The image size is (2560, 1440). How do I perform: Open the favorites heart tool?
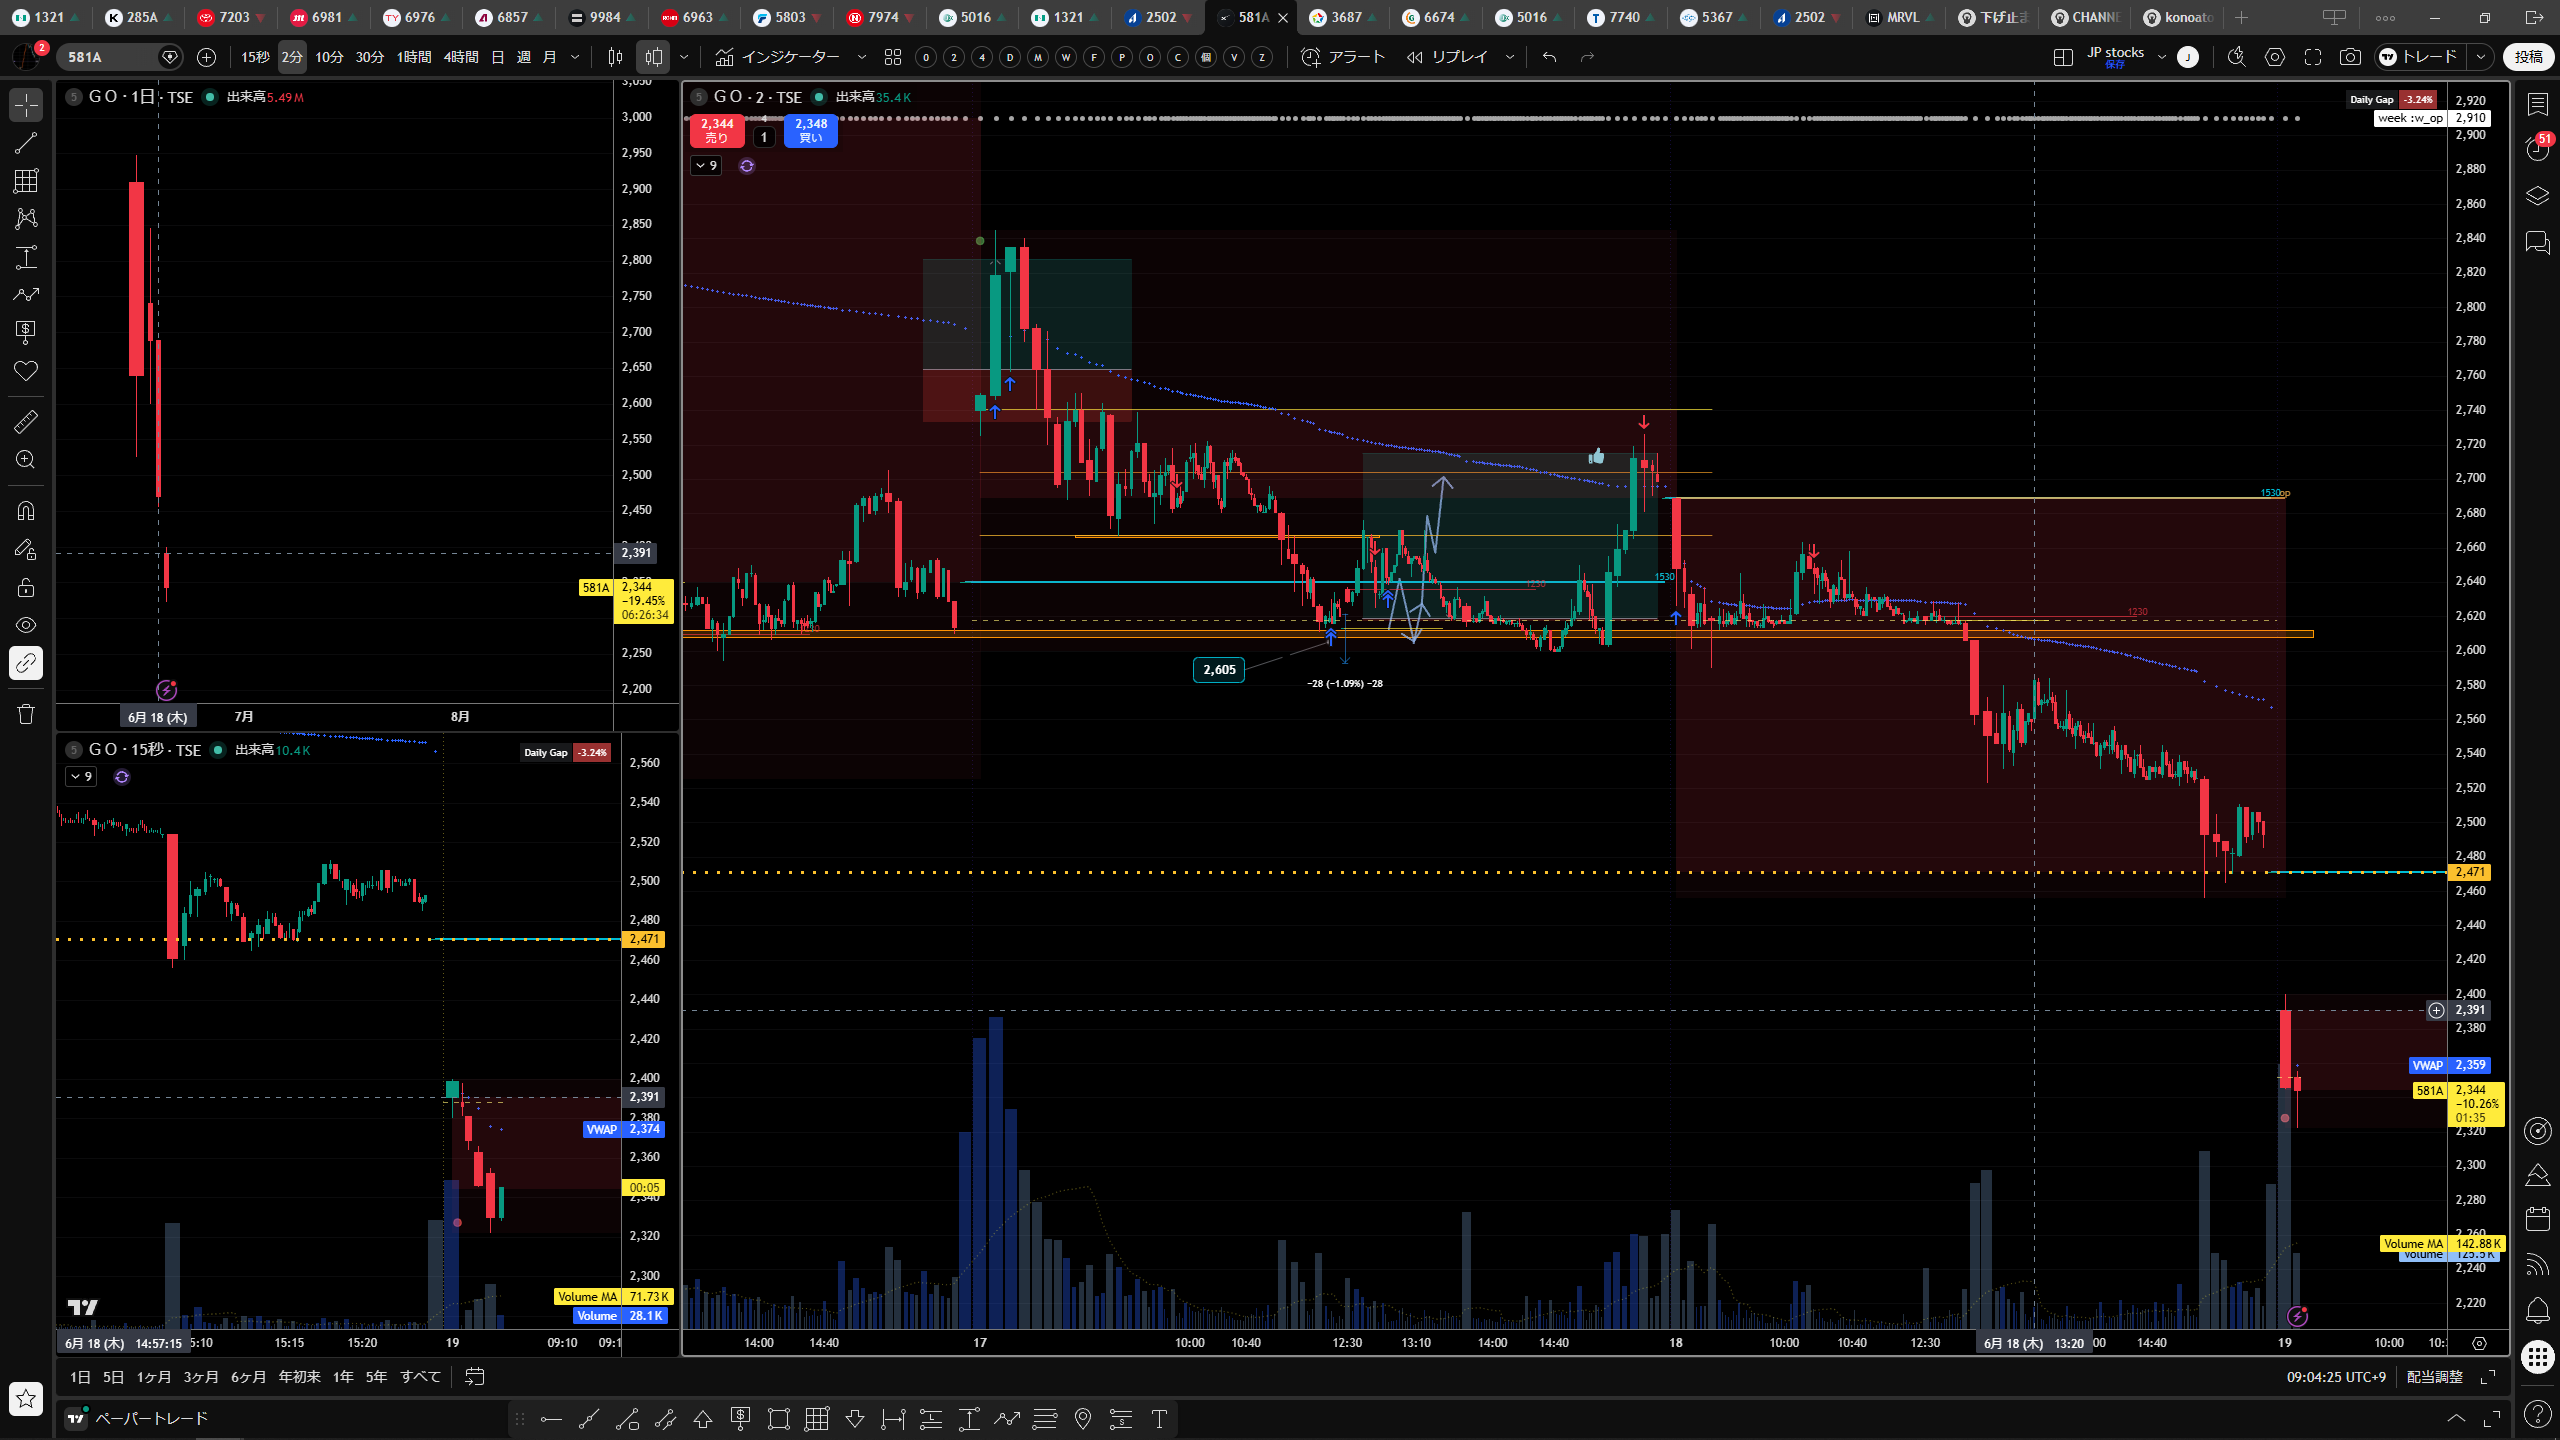[26, 371]
